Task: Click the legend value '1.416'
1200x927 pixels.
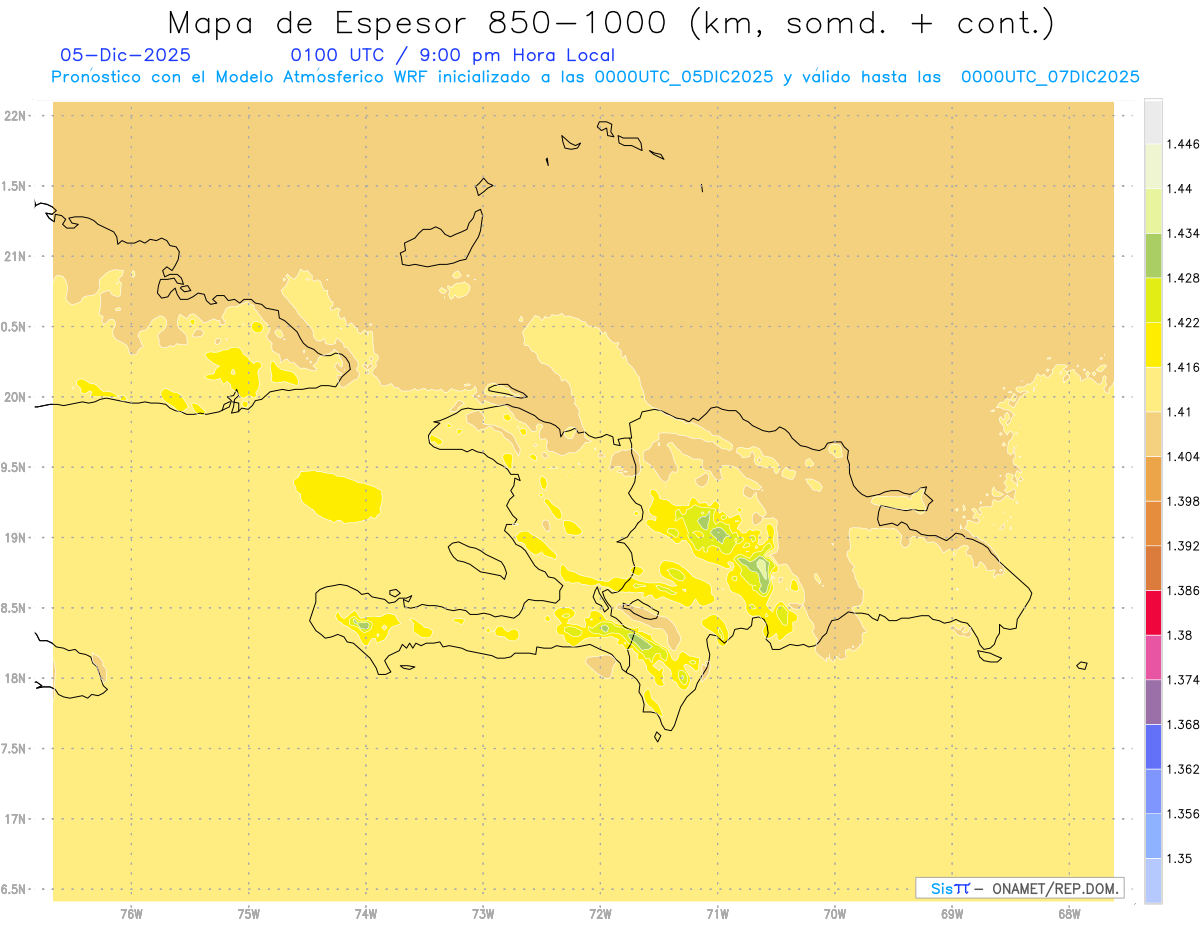Action: pyautogui.click(x=1182, y=368)
